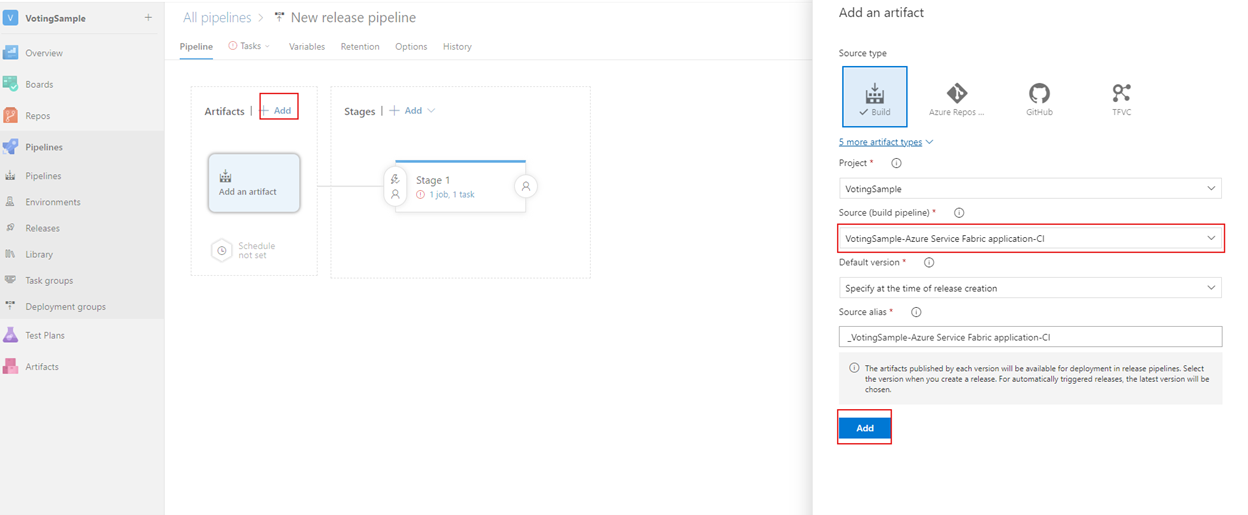Click the Source alias text field
This screenshot has height=515, width=1248.
point(1030,337)
